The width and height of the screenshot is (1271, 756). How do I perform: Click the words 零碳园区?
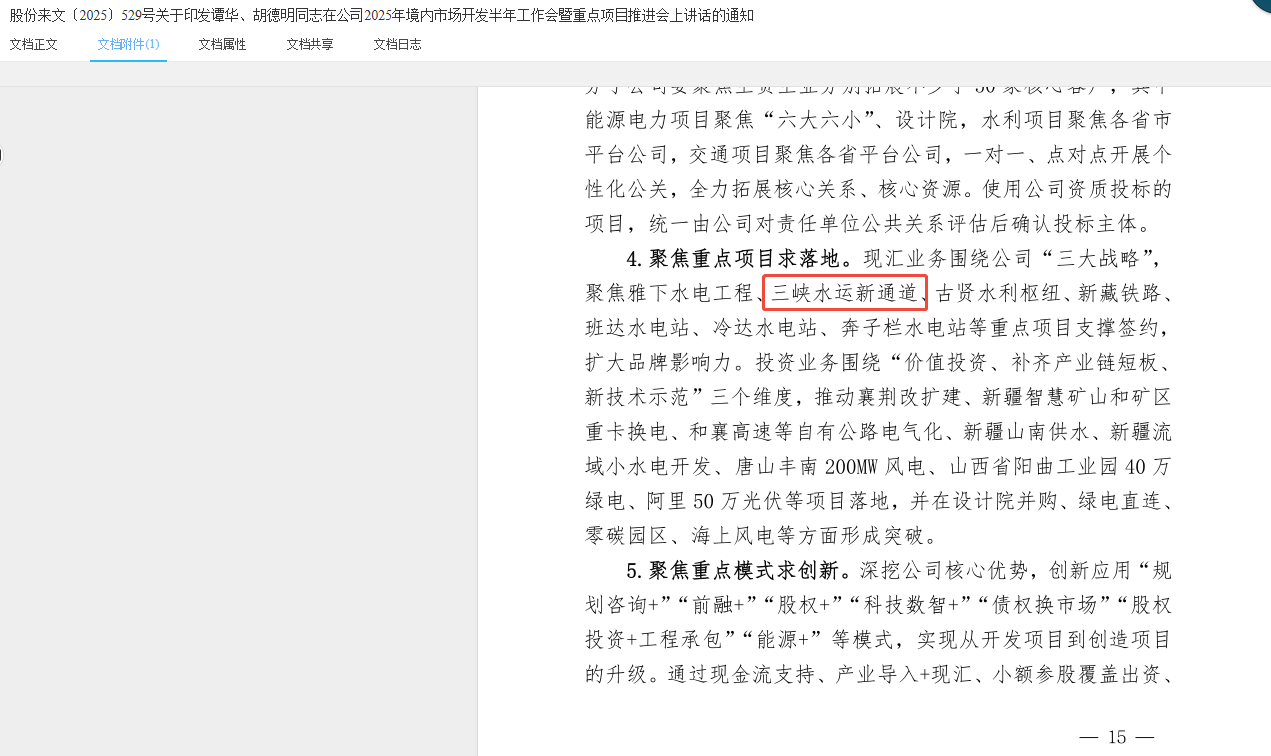click(x=627, y=536)
